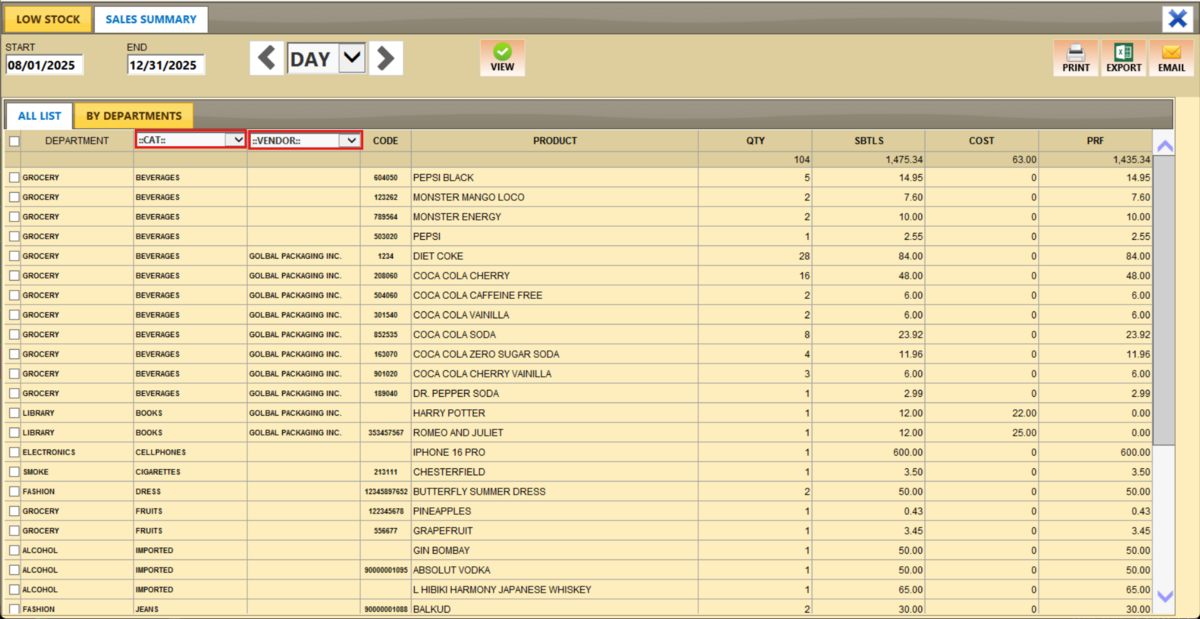This screenshot has height=619, width=1200.
Task: Print the sales summary report
Action: tap(1076, 58)
